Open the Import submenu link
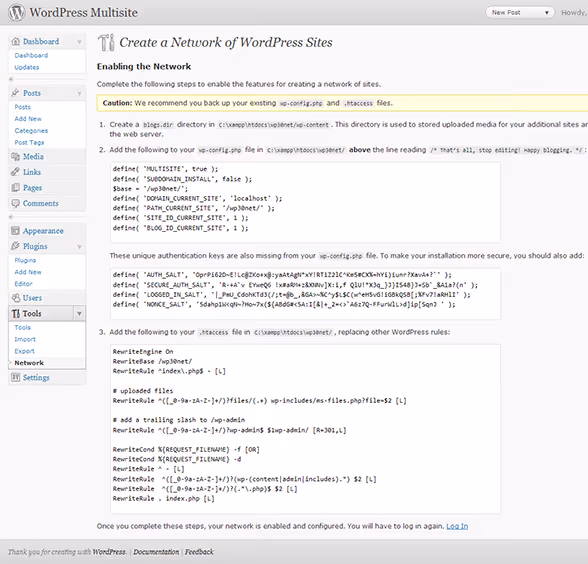Screen dimensions: 588x564 tap(25, 339)
